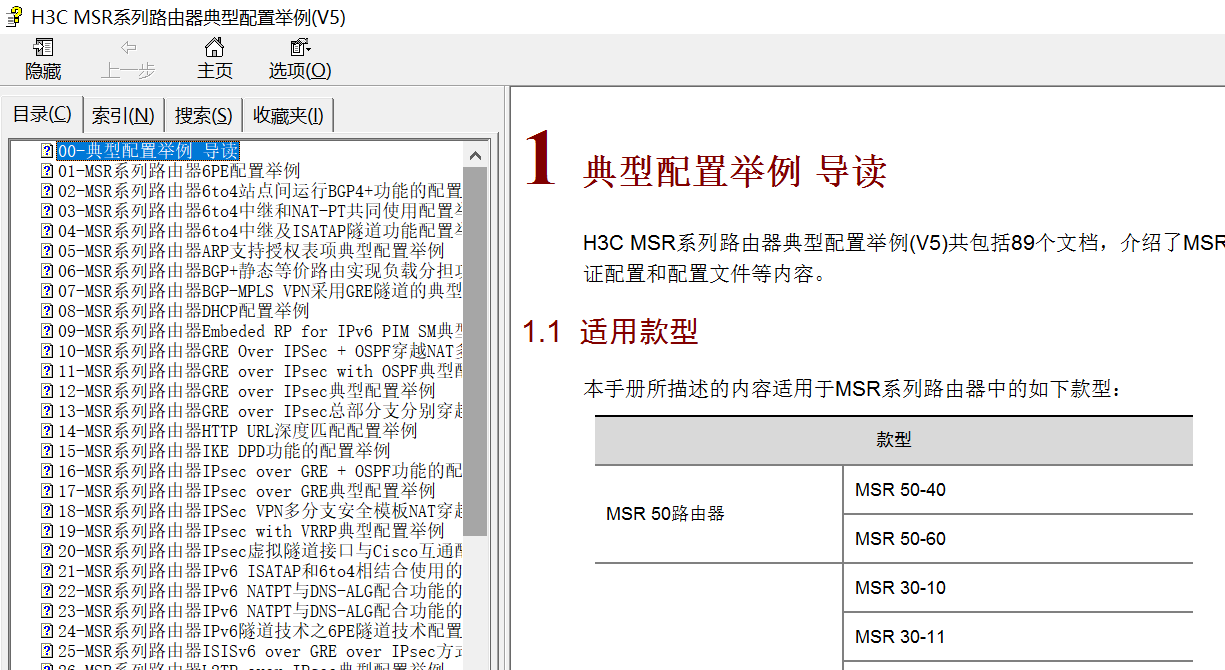
Task: Open topic 12 GRE over IPsec典型配置举例
Action: point(246,391)
